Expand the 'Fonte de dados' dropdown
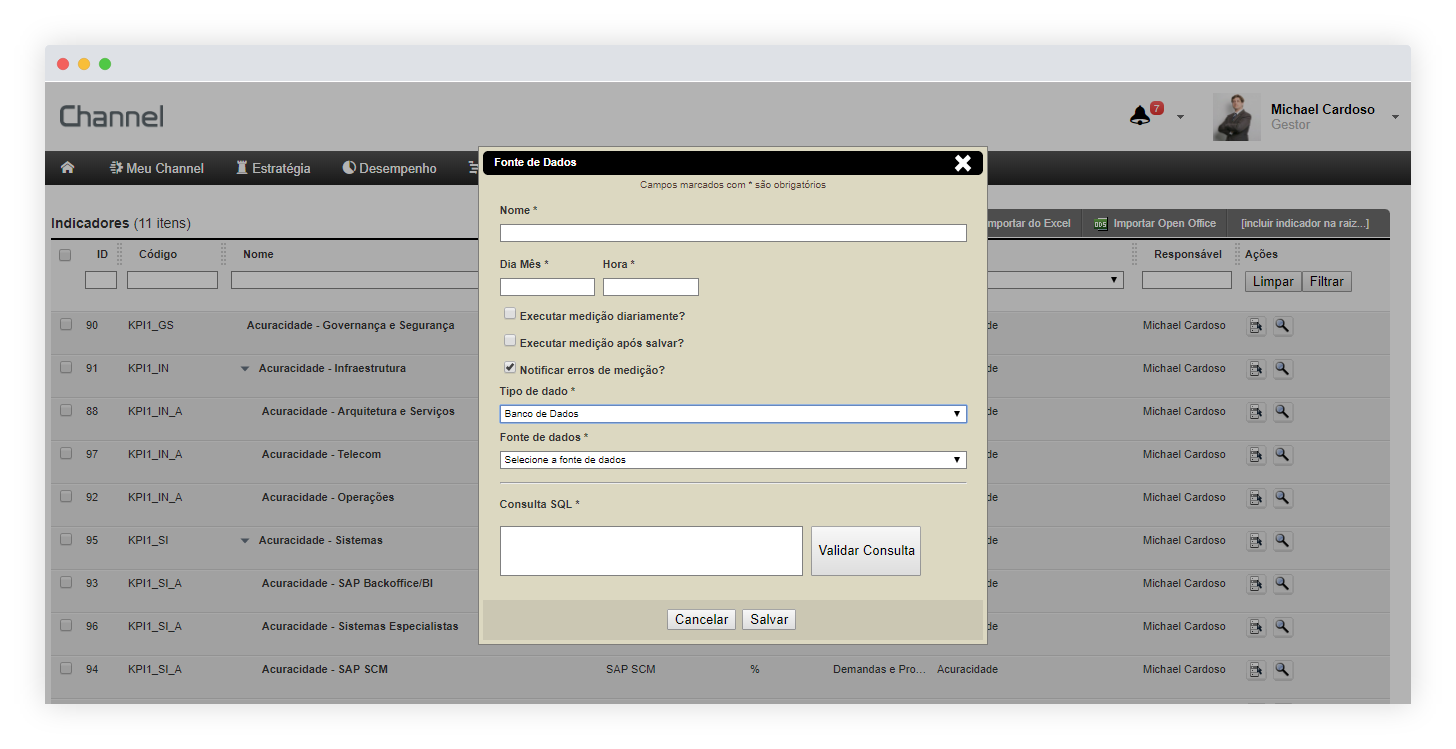The image size is (1456, 749). pyautogui.click(x=733, y=460)
